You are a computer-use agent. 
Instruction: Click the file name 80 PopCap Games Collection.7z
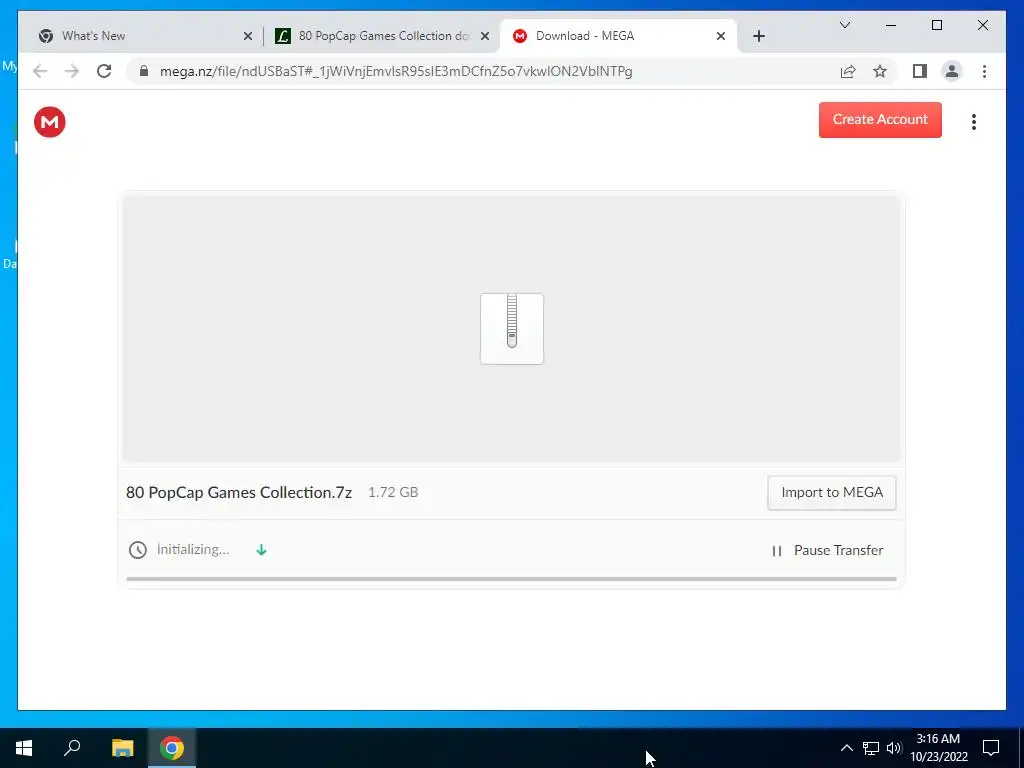[x=239, y=492]
